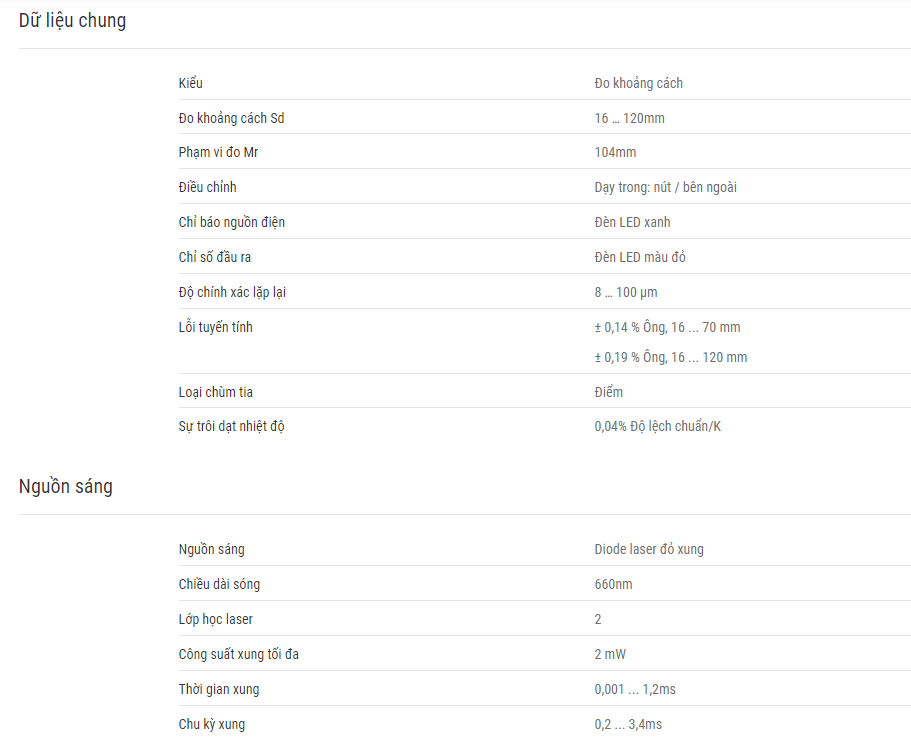Click the "Điều chỉnh" row label
The width and height of the screenshot is (911, 752).
[207, 187]
